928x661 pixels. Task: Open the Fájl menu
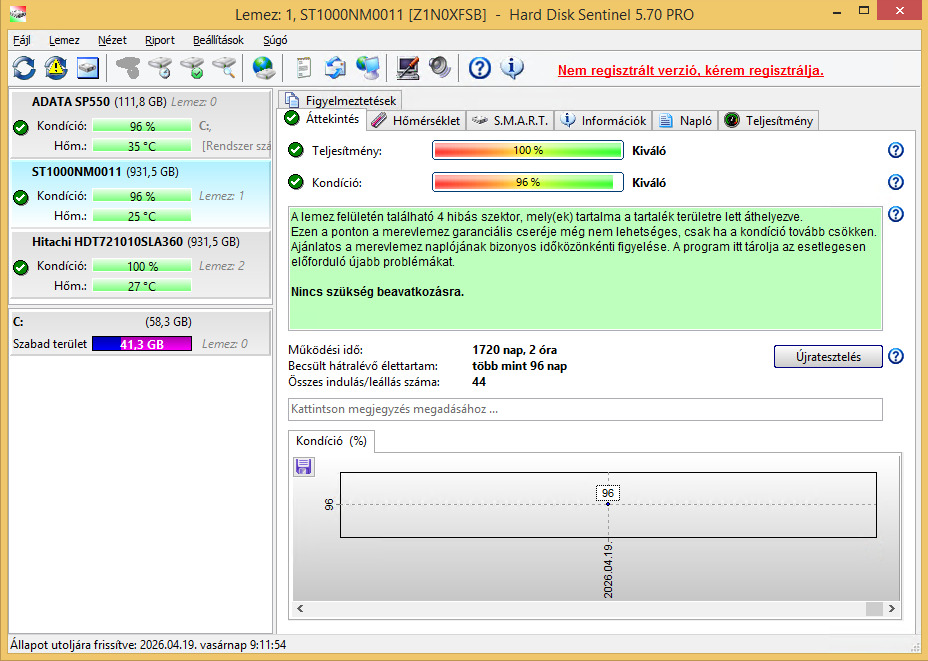pyautogui.click(x=22, y=40)
